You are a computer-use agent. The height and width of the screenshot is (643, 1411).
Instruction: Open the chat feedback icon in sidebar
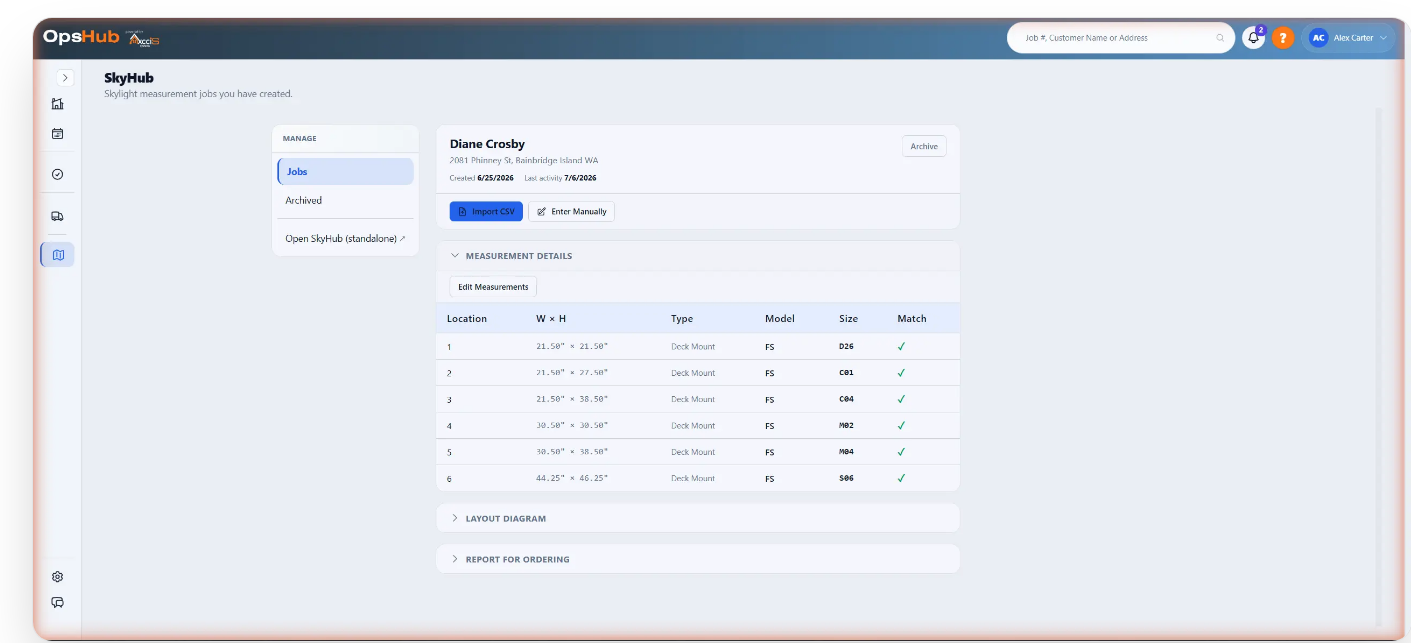click(x=57, y=603)
